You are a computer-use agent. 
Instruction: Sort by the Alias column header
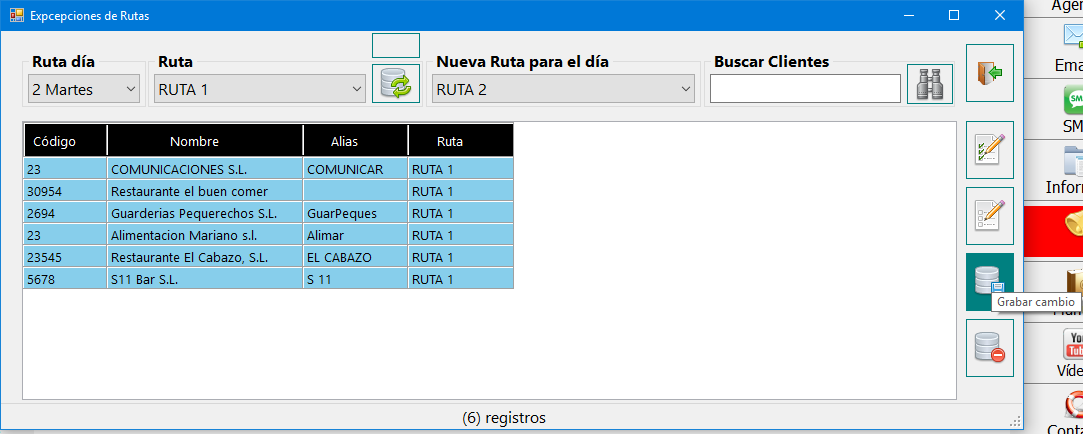tap(356, 141)
